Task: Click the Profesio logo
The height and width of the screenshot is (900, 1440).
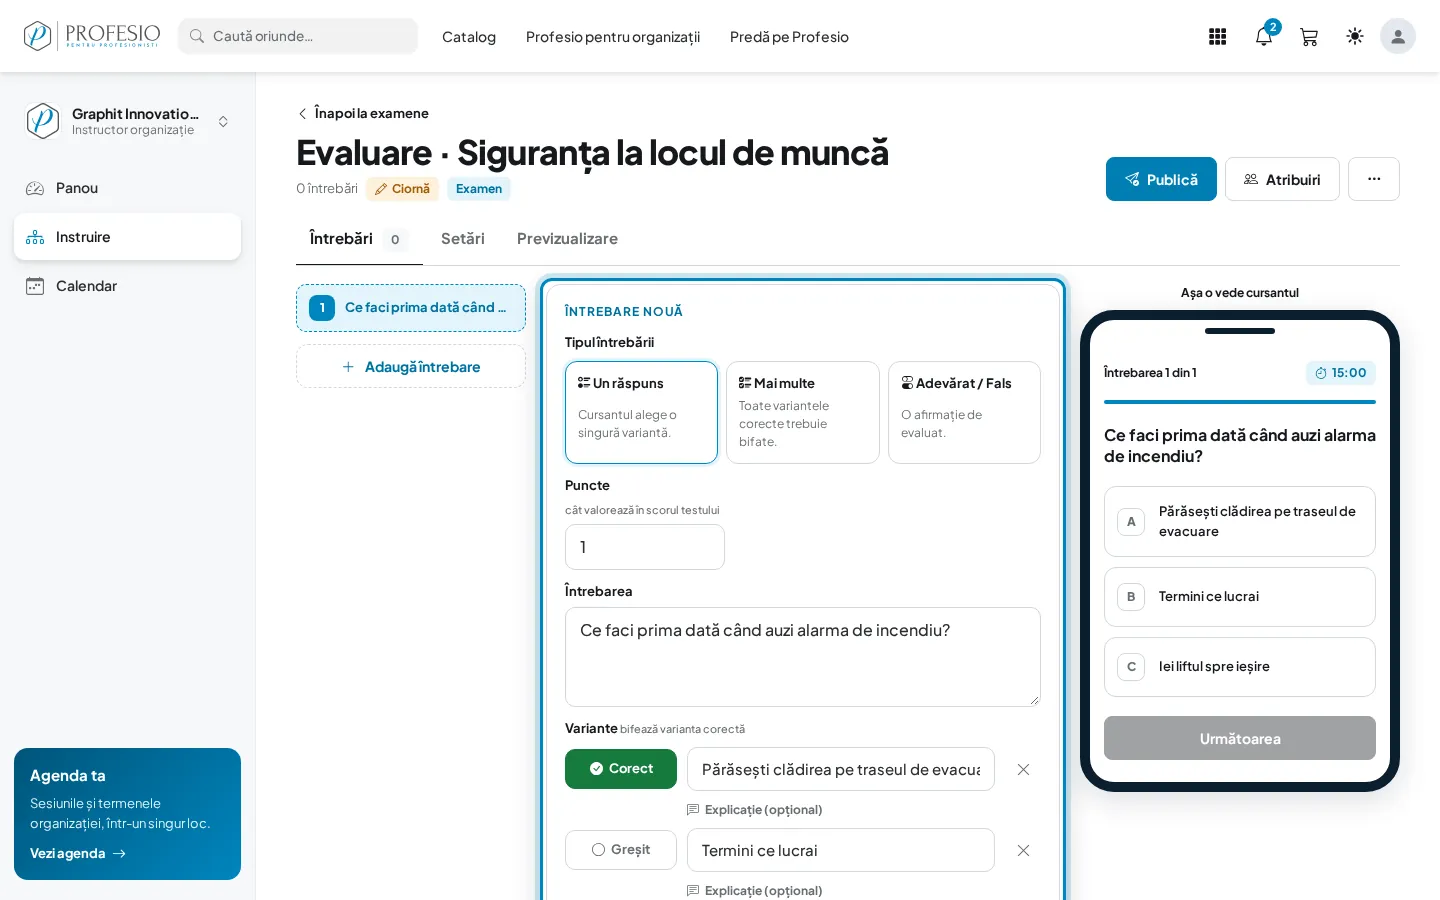Action: (x=92, y=36)
